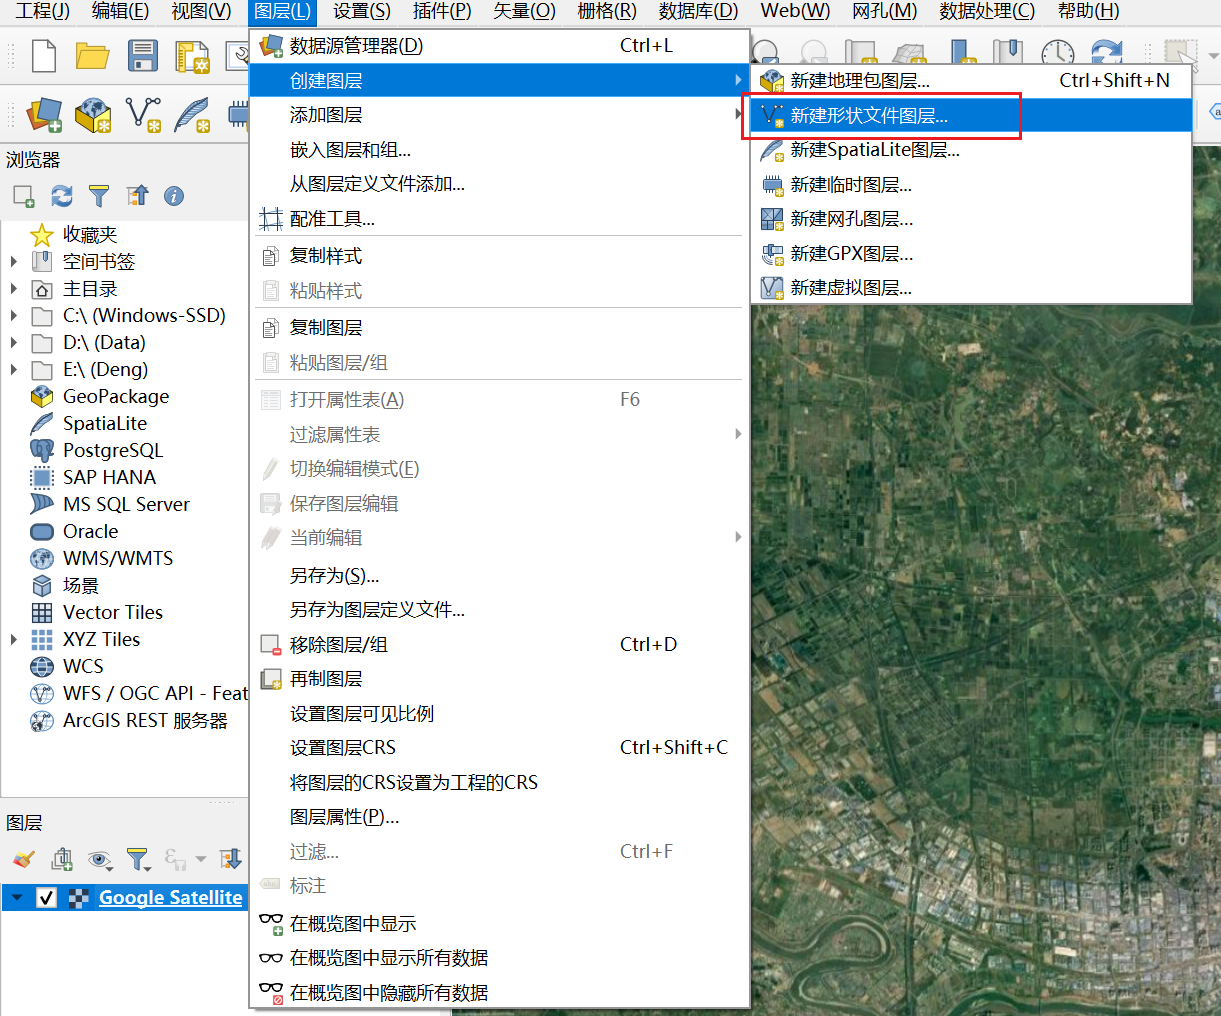Viewport: 1221px width, 1016px height.
Task: Uncheck the Google Satellite layer checkbox
Action: point(46,898)
